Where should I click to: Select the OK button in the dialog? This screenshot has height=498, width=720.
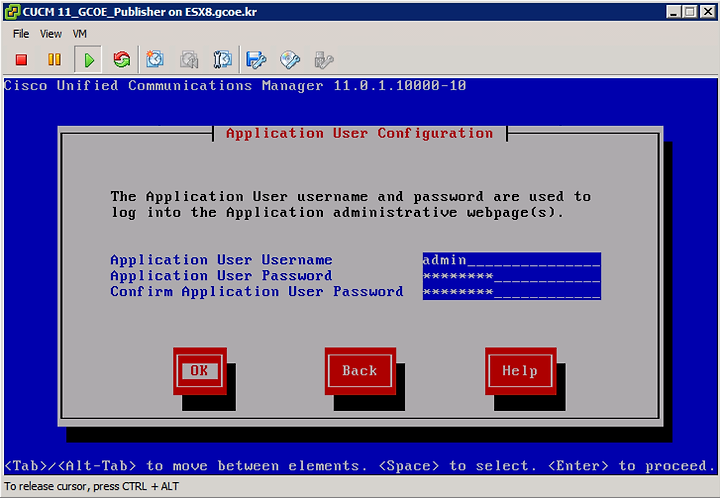click(x=200, y=371)
